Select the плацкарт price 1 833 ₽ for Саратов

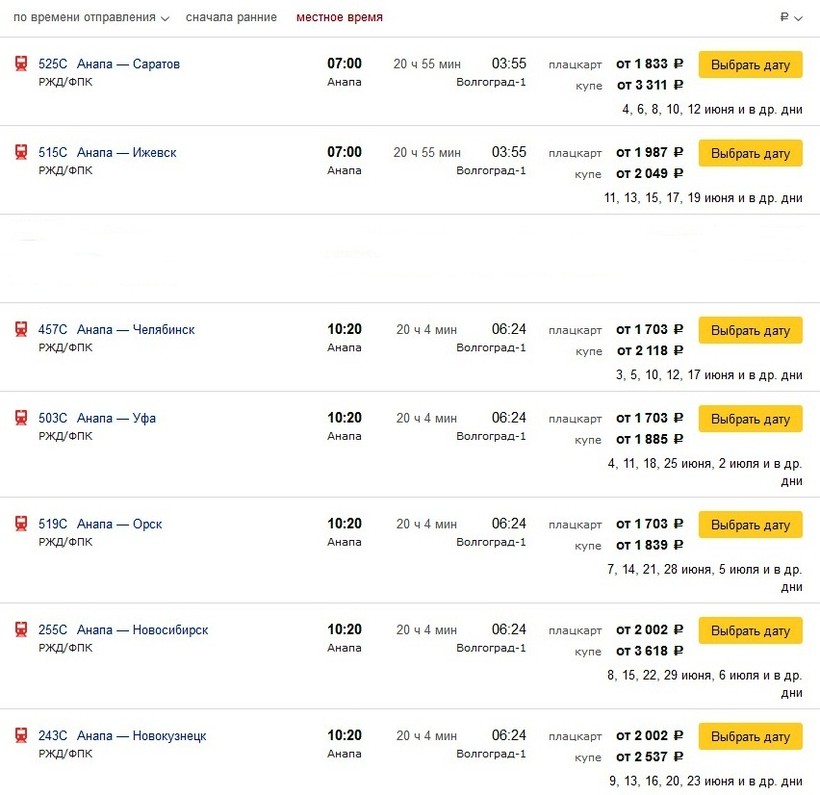(650, 64)
